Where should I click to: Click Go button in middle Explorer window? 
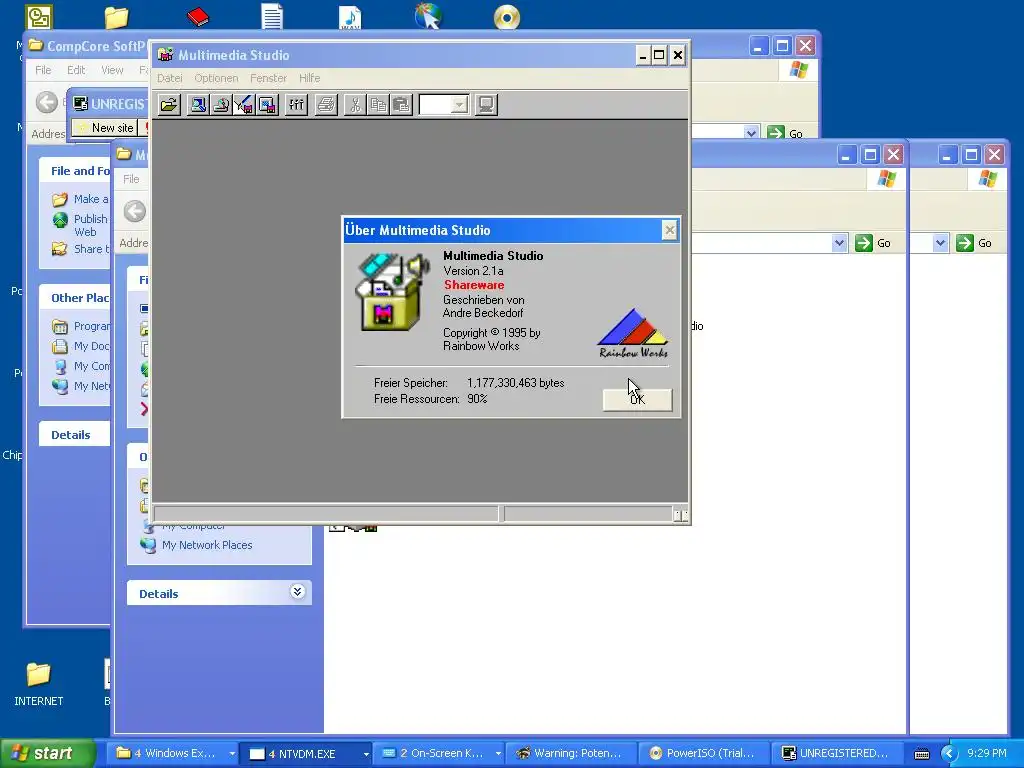click(x=873, y=243)
